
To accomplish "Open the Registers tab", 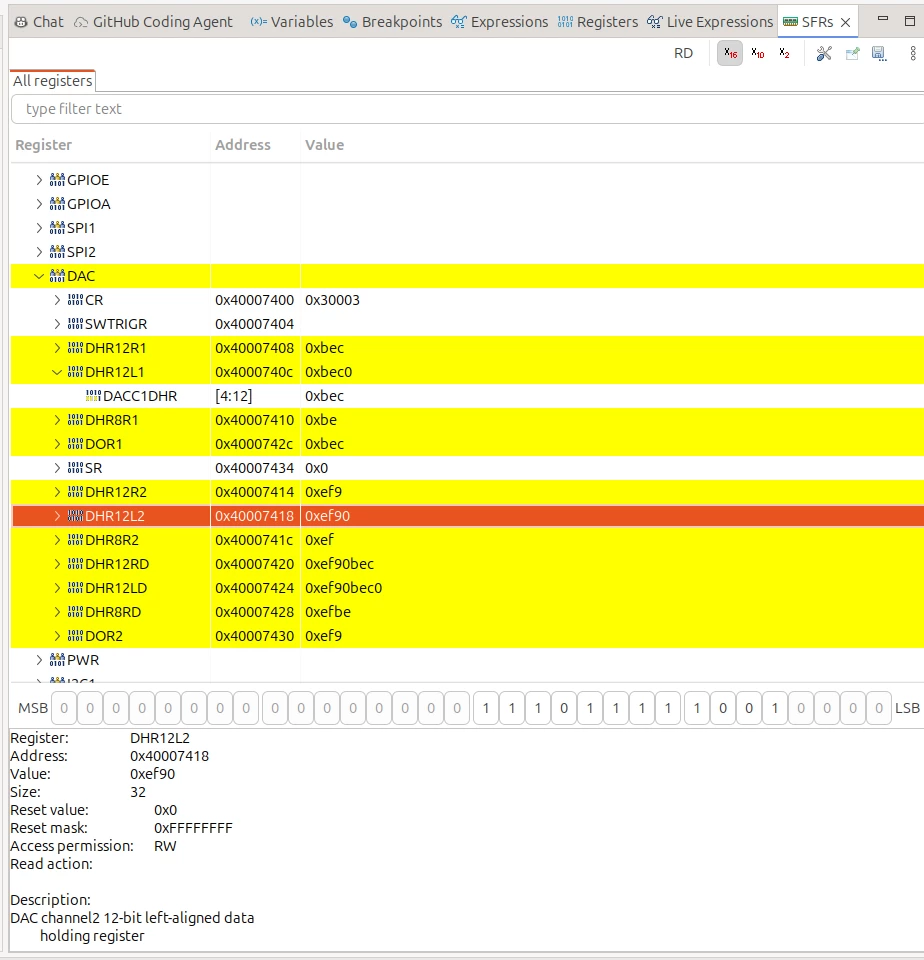I will 598,22.
